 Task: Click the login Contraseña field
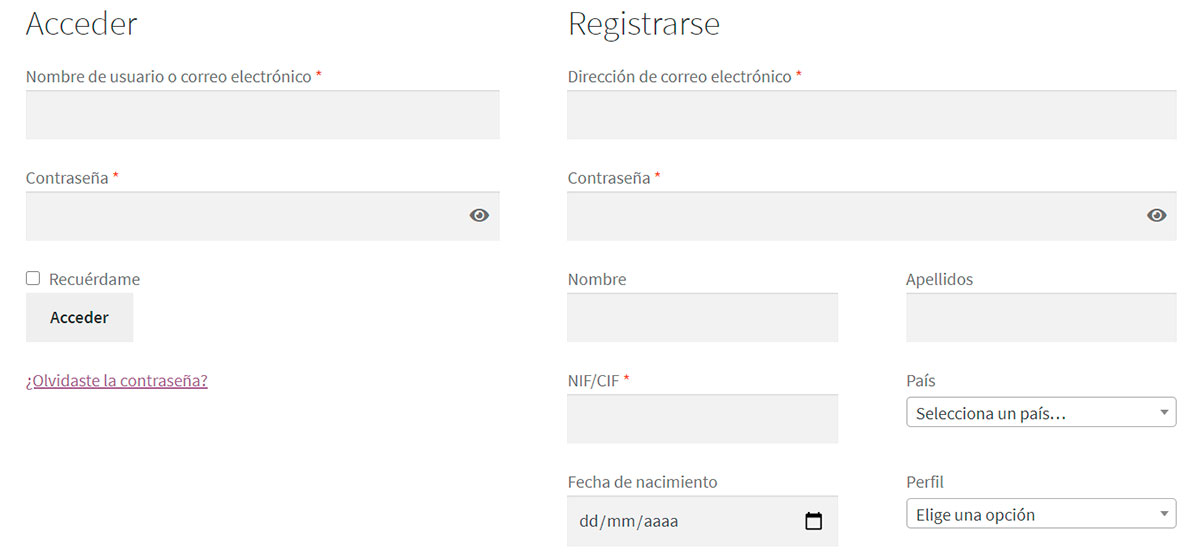[x=263, y=216]
